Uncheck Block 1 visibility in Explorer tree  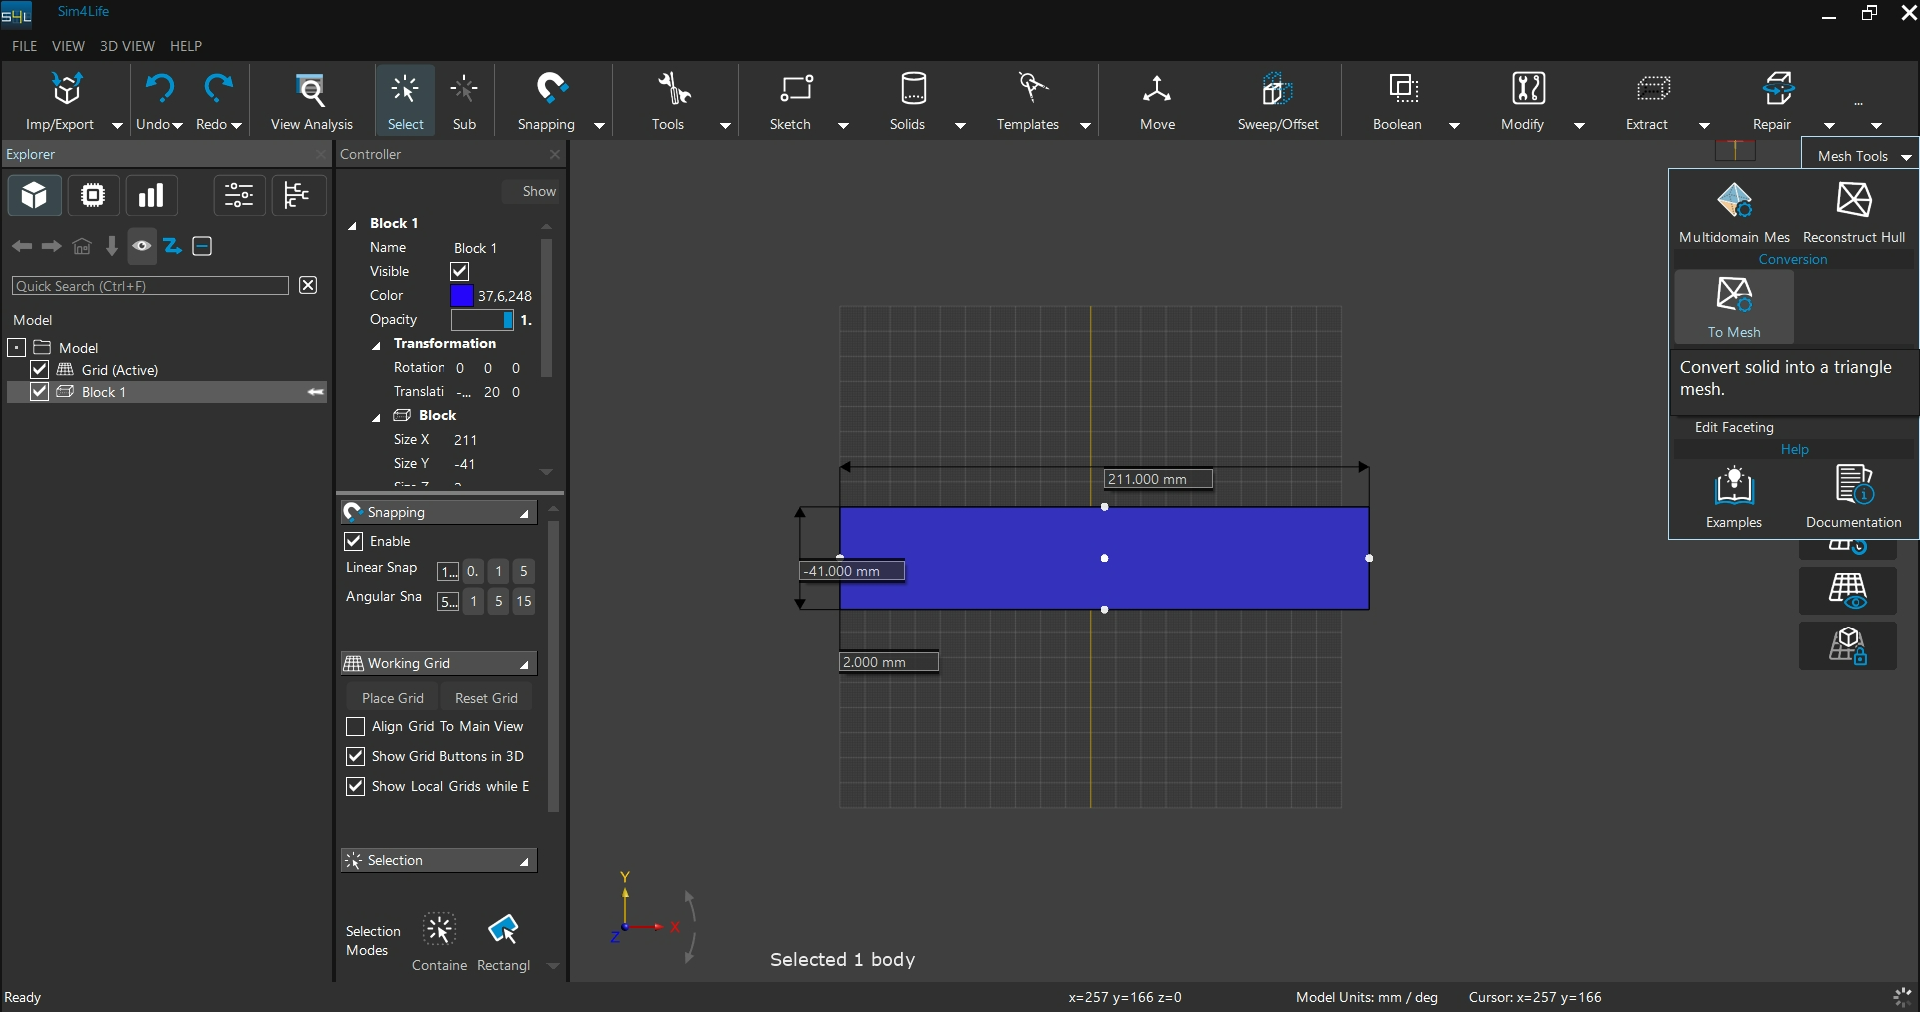[40, 392]
